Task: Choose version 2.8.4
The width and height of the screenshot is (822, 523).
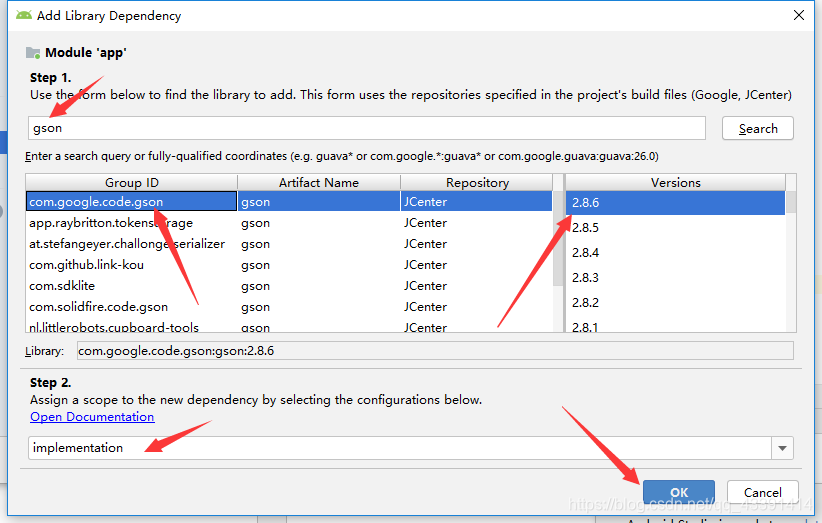Action: coord(675,253)
